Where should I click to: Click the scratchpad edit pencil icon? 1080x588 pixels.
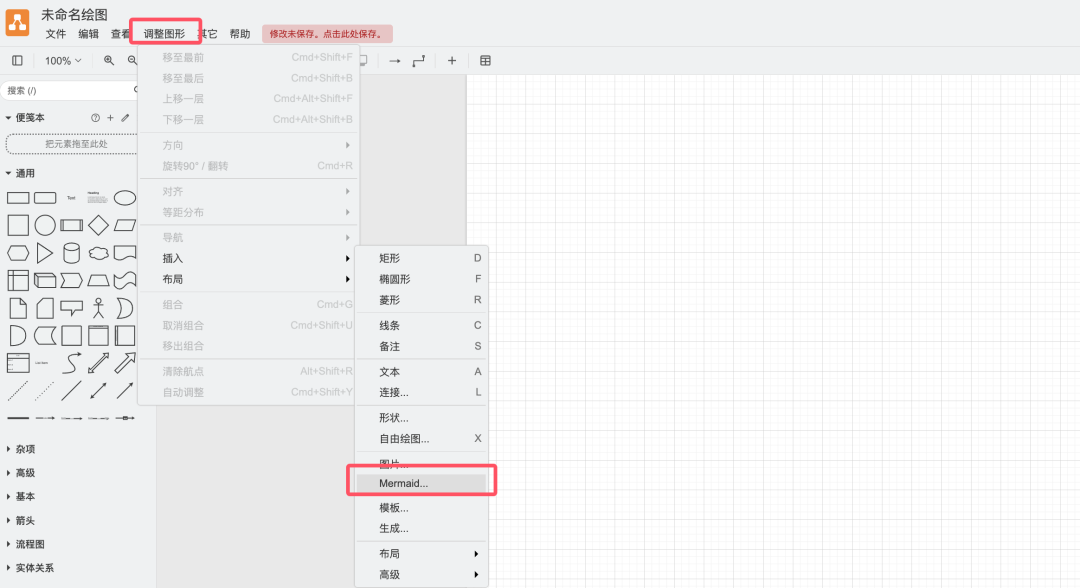[125, 118]
